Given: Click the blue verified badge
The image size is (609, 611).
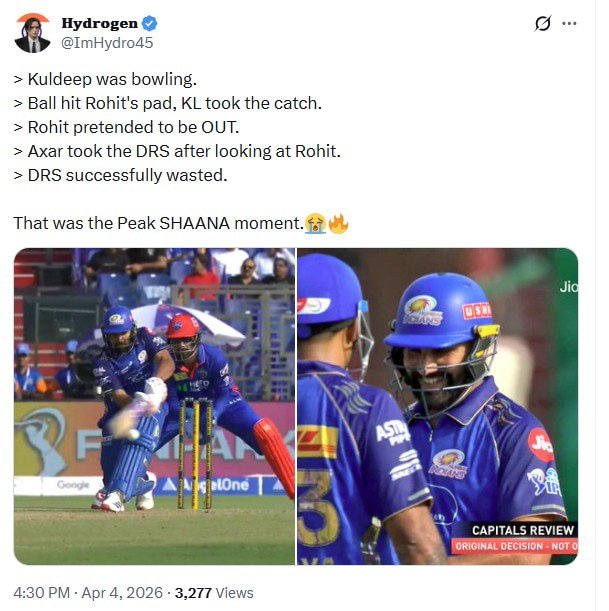Looking at the screenshot, I should [149, 24].
